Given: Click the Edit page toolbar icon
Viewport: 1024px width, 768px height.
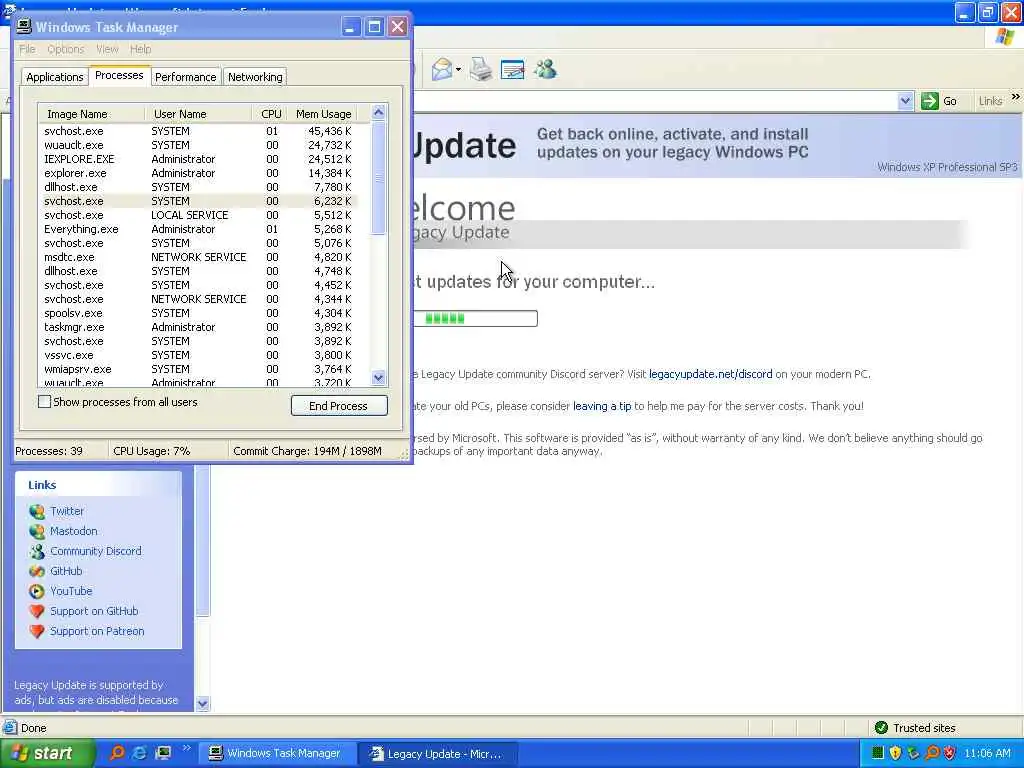Looking at the screenshot, I should [x=513, y=69].
